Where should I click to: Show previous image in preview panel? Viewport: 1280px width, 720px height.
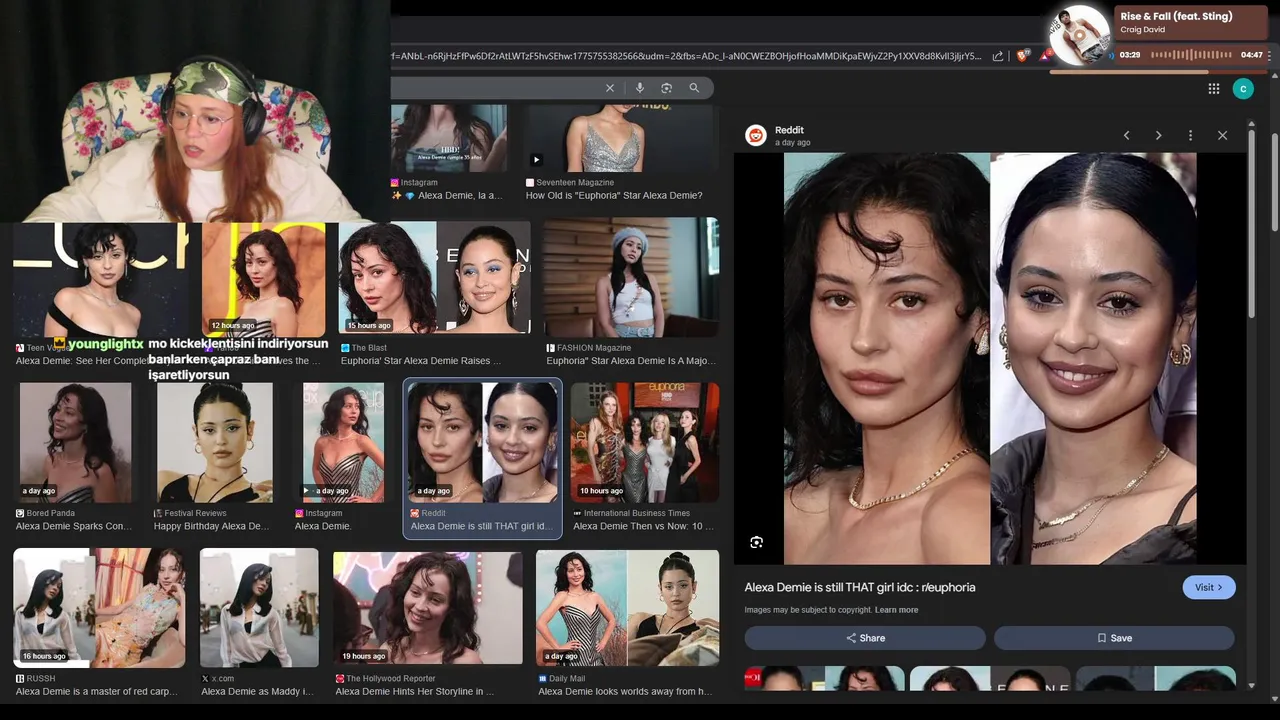click(1127, 135)
